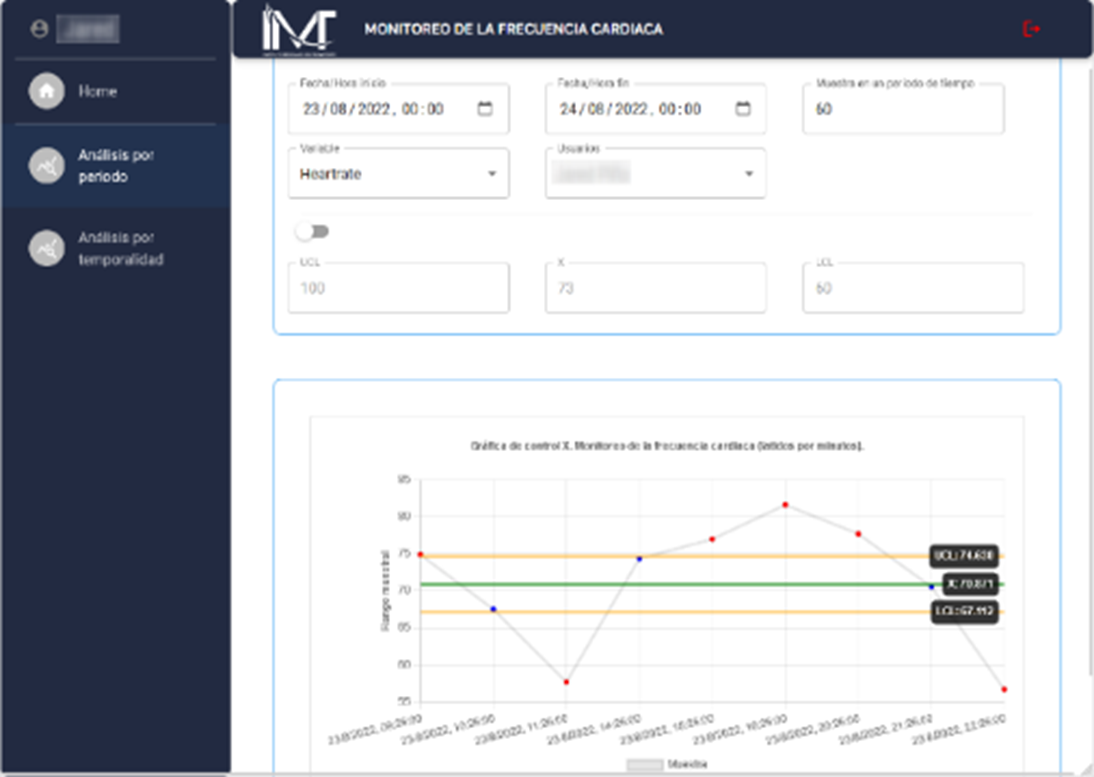Click the Análisis por periodo chart icon
This screenshot has height=777, width=1094.
tap(45, 166)
